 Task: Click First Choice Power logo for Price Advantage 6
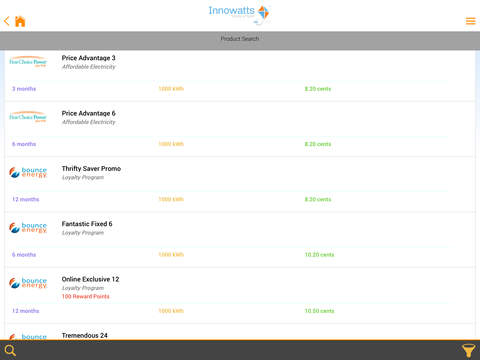tap(28, 117)
